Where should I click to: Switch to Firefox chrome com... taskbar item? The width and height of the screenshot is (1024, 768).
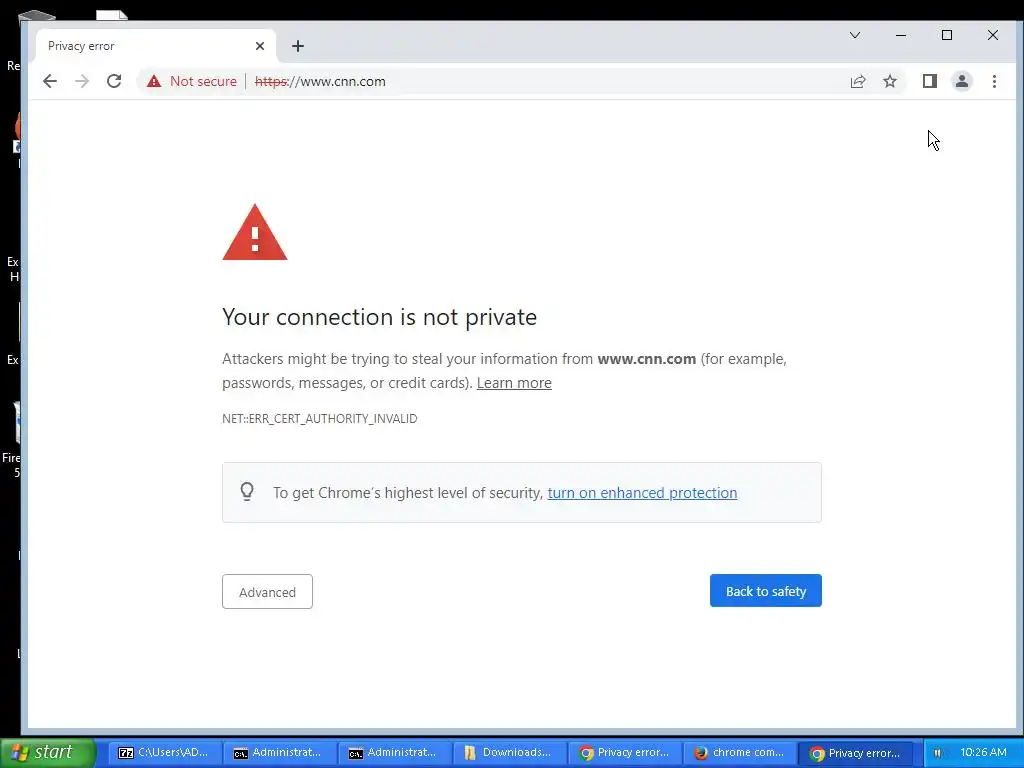click(x=739, y=752)
